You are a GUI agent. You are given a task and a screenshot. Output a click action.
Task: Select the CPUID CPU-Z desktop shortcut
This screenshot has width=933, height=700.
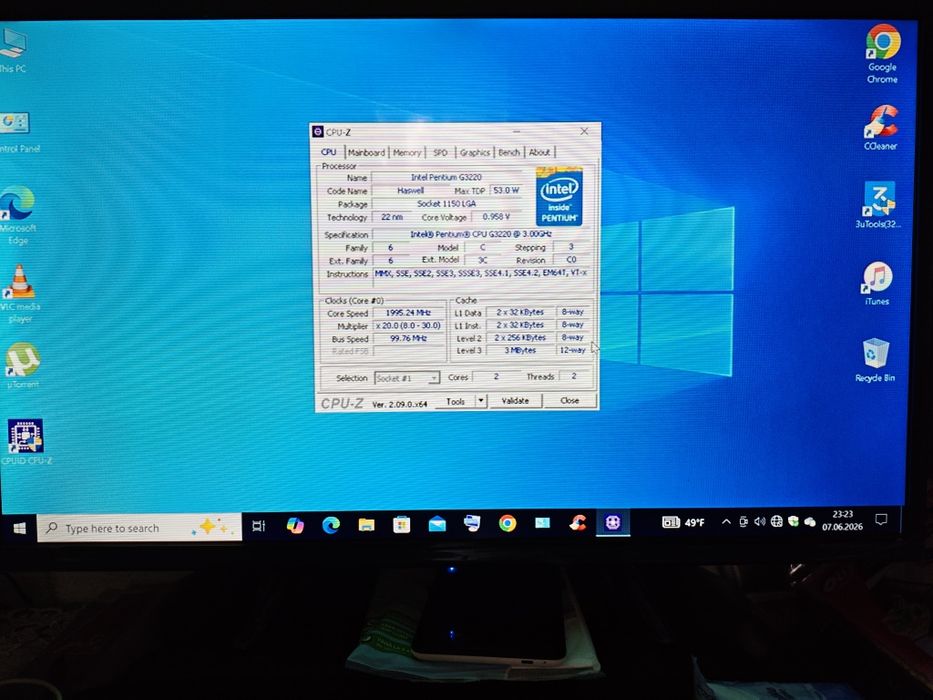(x=26, y=442)
